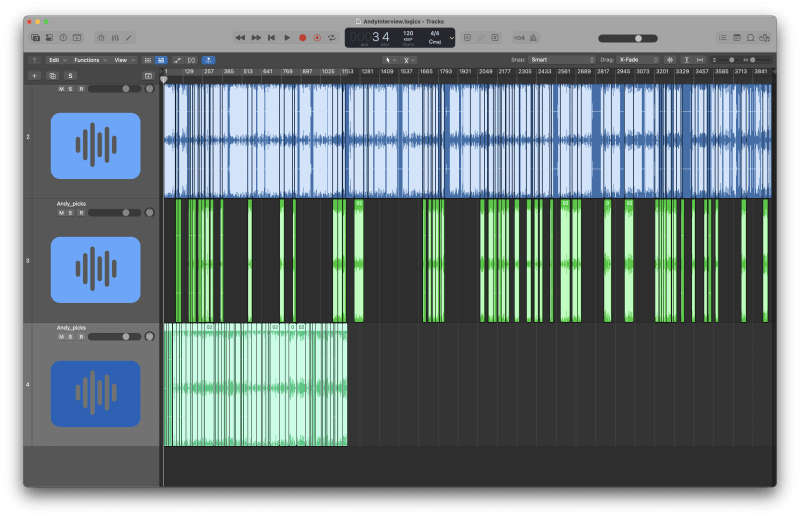Toggle the global Solo S button
This screenshot has width=800, height=518.
[x=70, y=76]
